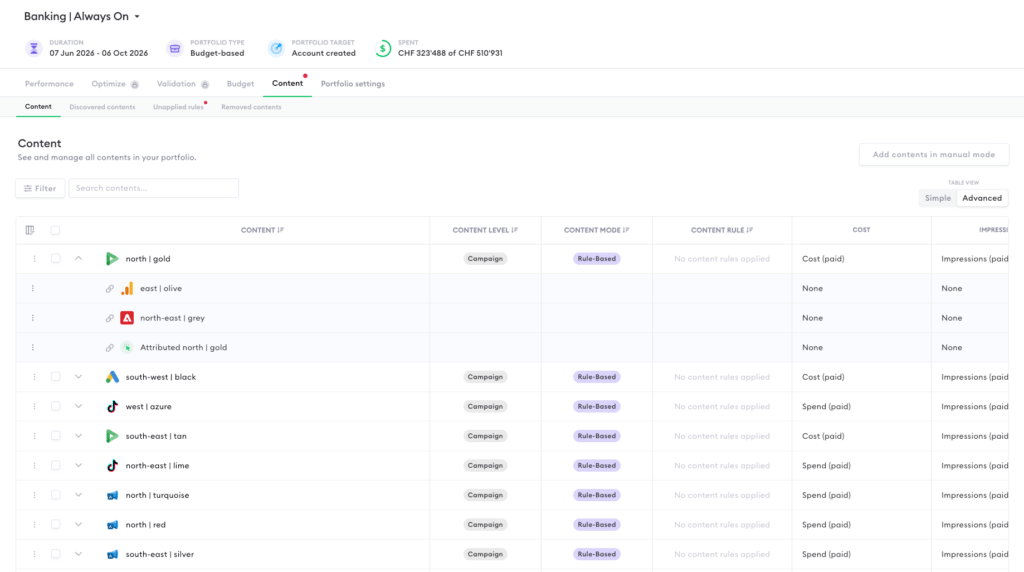Open the row menu for north | gold

[x=34, y=259]
